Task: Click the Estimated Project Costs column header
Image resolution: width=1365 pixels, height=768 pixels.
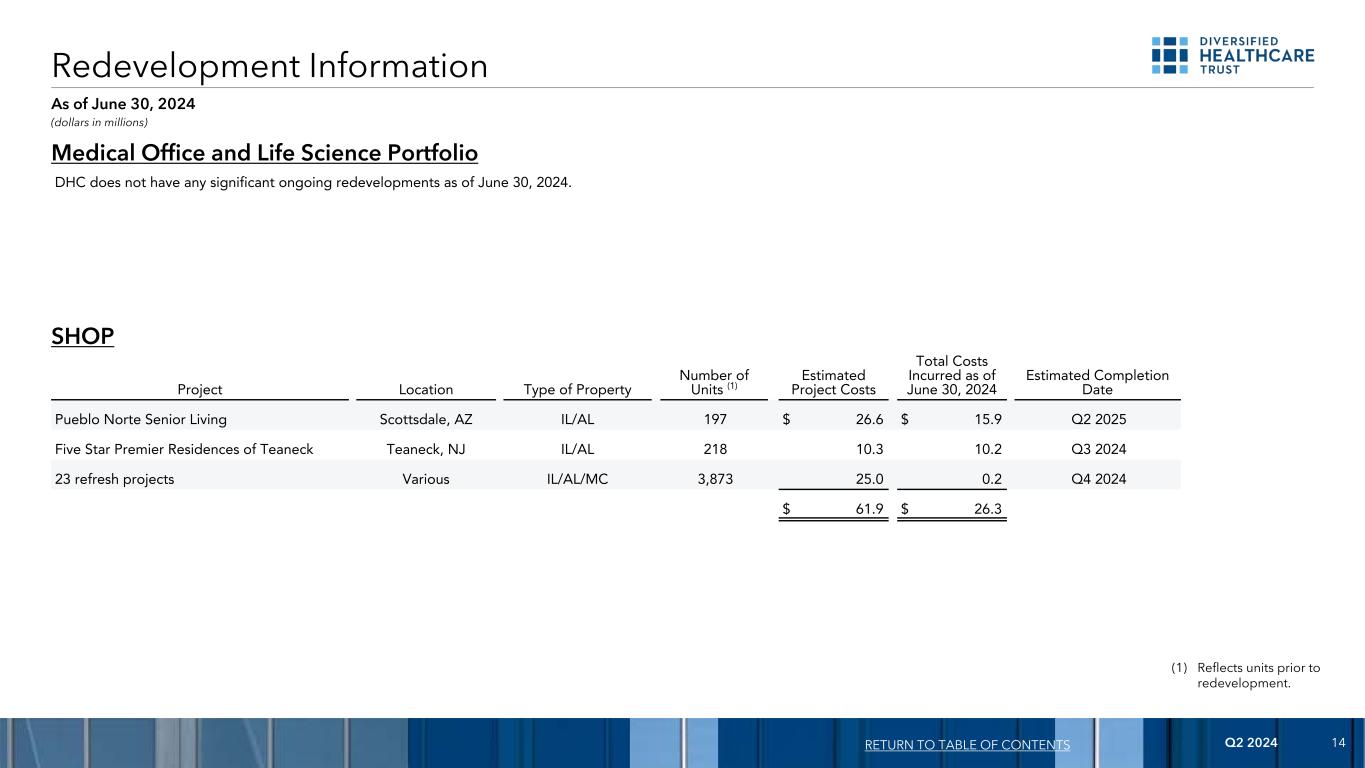Action: pyautogui.click(x=833, y=382)
